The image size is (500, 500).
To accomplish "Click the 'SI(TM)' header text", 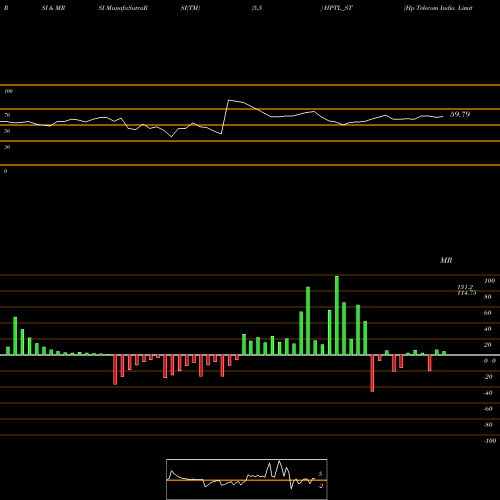I will click(x=190, y=8).
